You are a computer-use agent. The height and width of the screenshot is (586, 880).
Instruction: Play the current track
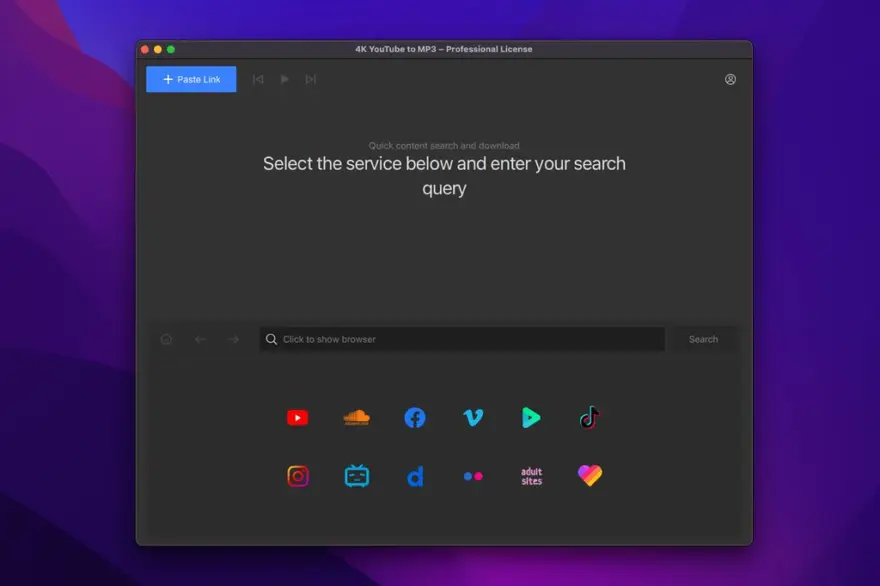pyautogui.click(x=285, y=79)
